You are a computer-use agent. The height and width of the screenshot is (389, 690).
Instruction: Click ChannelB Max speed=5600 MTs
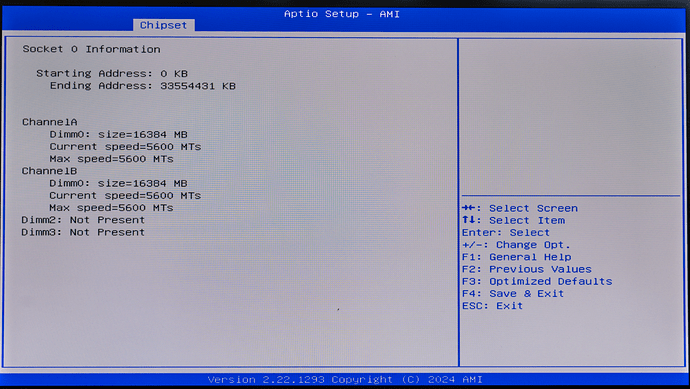point(111,208)
